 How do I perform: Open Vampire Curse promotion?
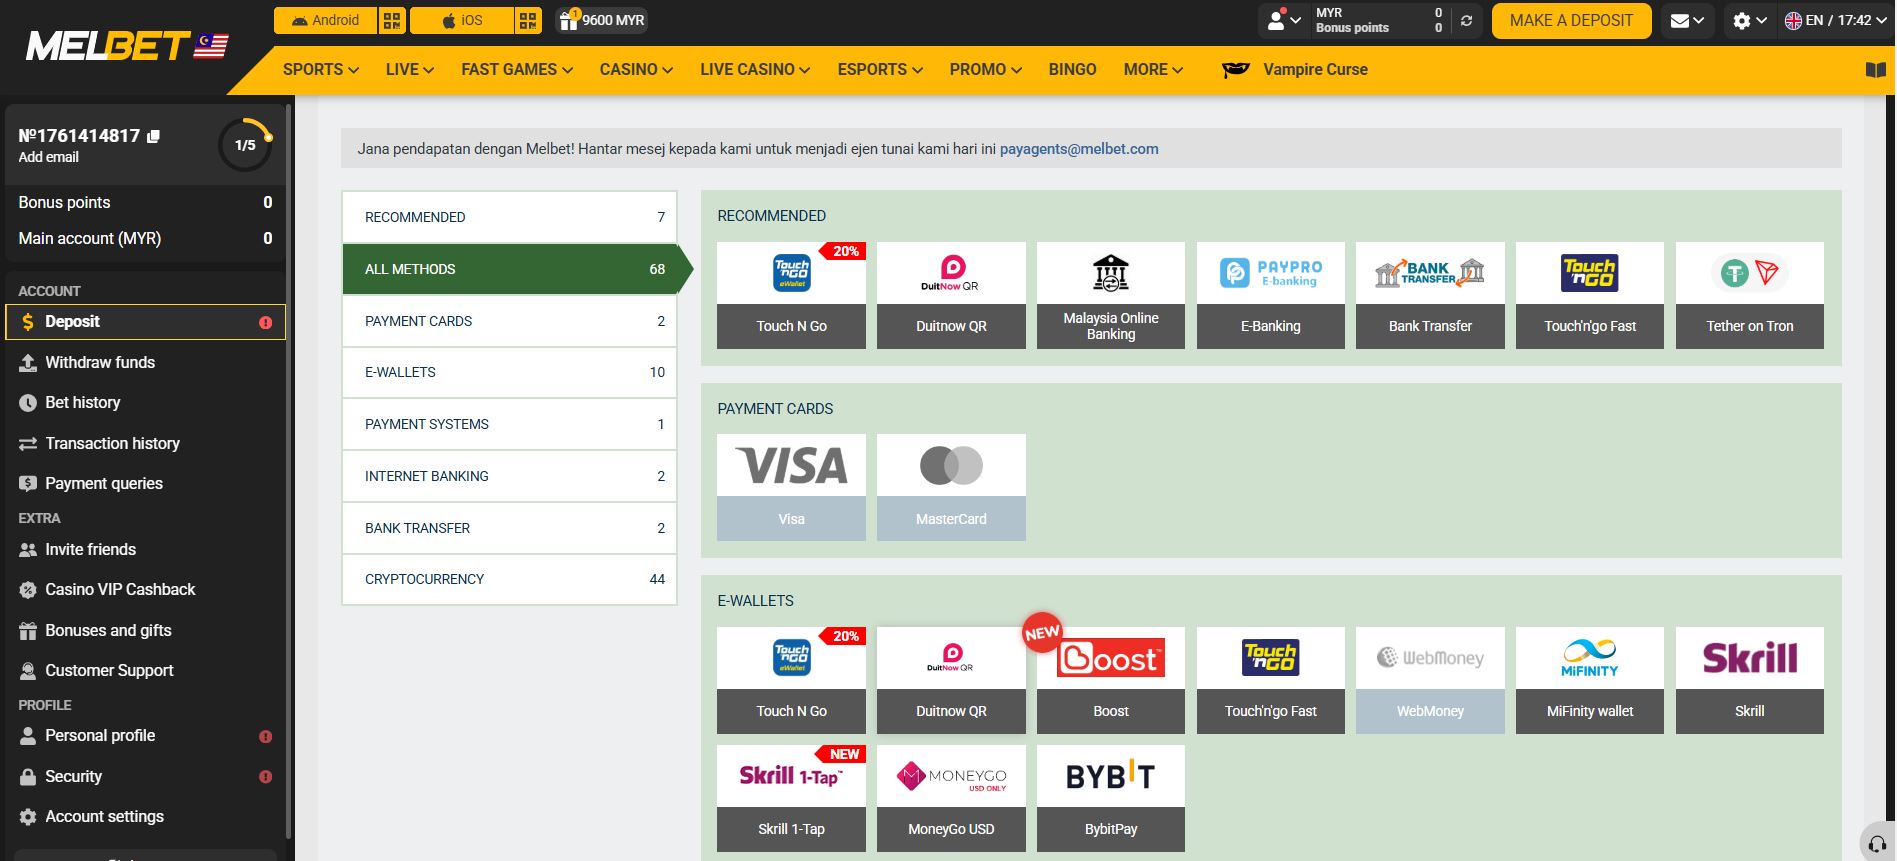pos(1294,70)
